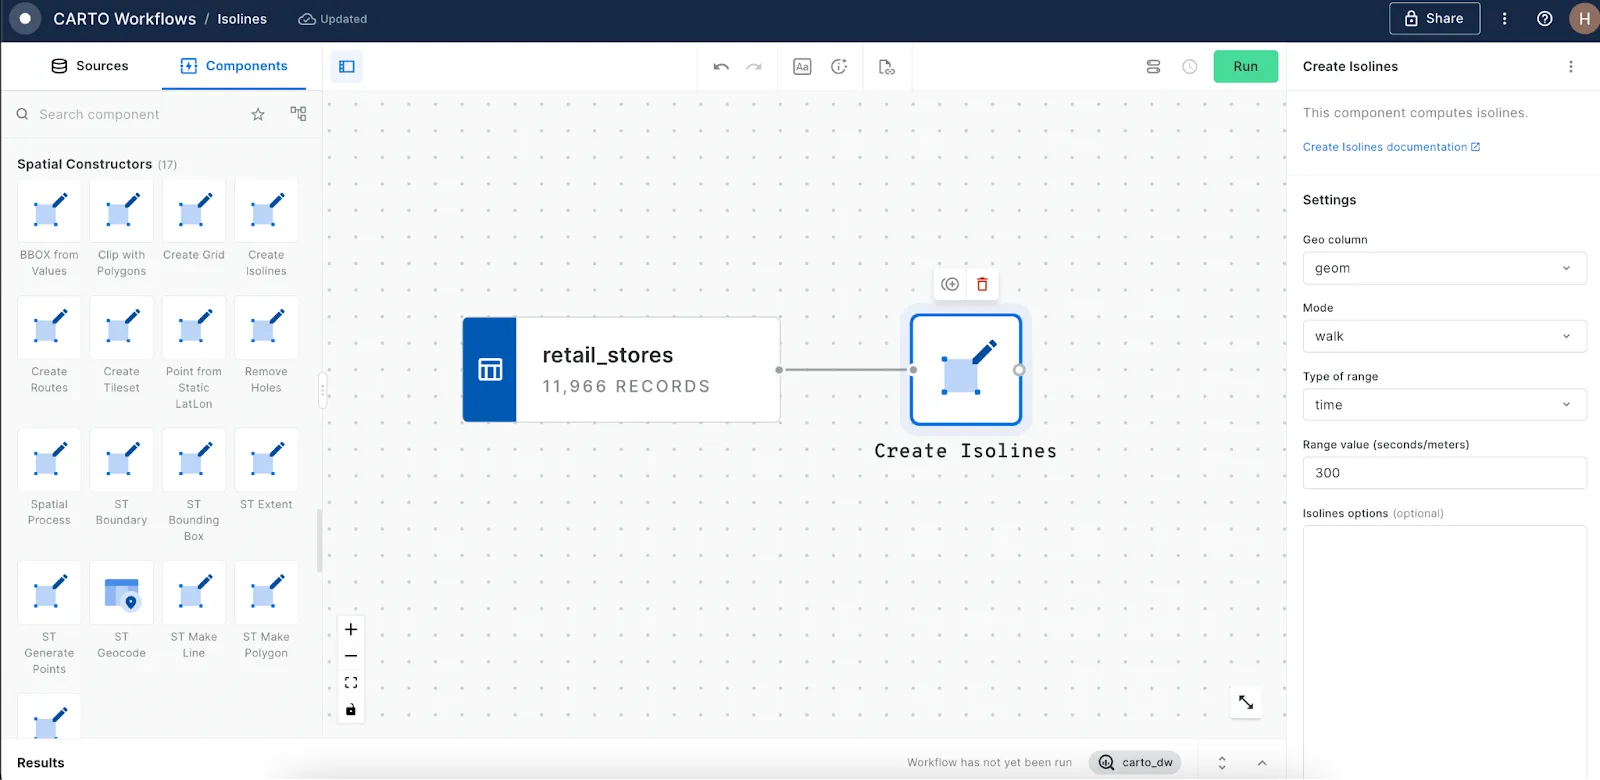The image size is (1600, 780).
Task: Click the add annotation text icon
Action: [x=802, y=67]
